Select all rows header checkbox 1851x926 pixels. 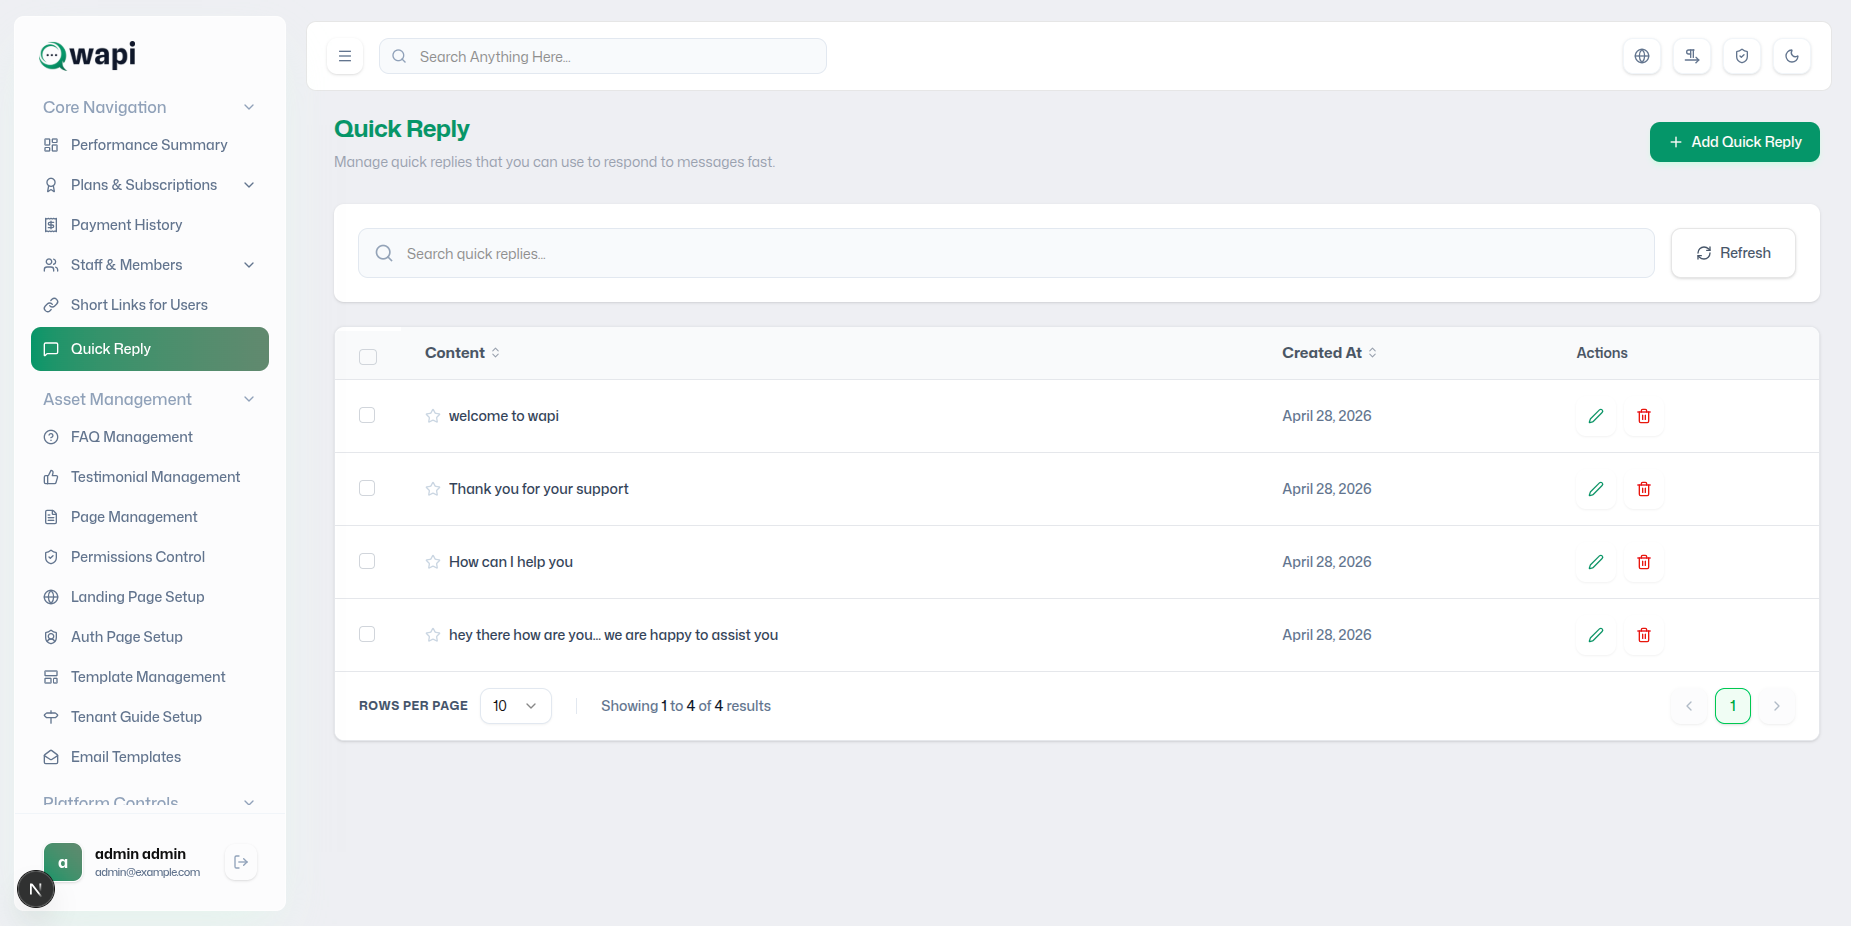[368, 357]
